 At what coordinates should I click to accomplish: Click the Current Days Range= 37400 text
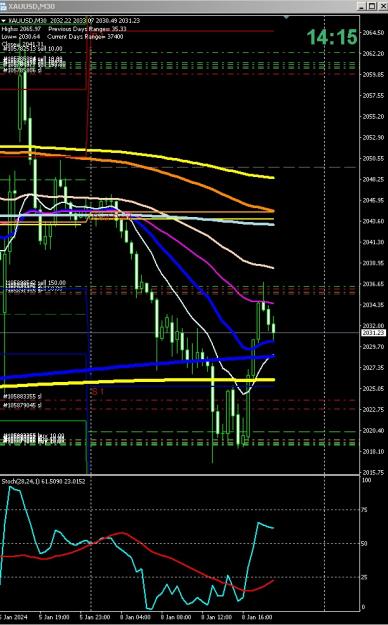[x=85, y=37]
